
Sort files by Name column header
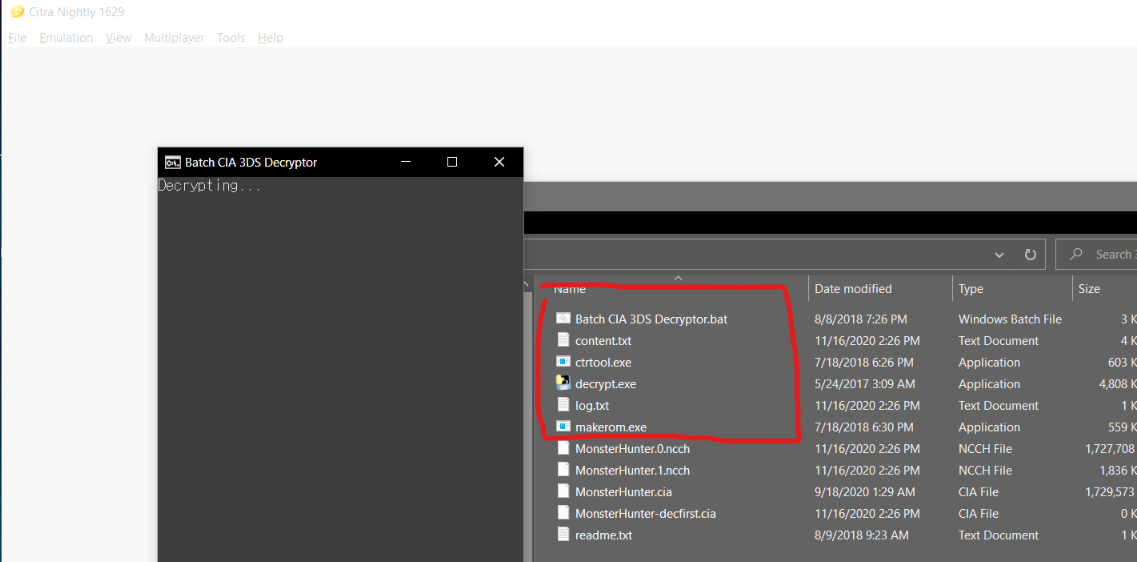click(569, 289)
